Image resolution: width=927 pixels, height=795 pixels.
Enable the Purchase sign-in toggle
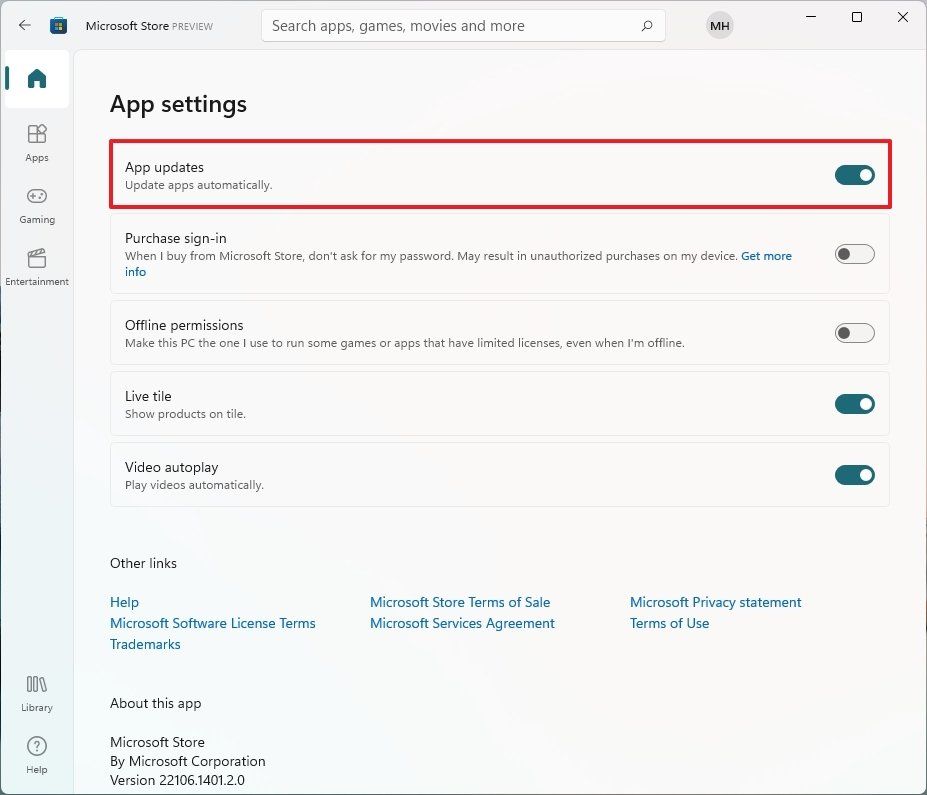click(x=854, y=254)
